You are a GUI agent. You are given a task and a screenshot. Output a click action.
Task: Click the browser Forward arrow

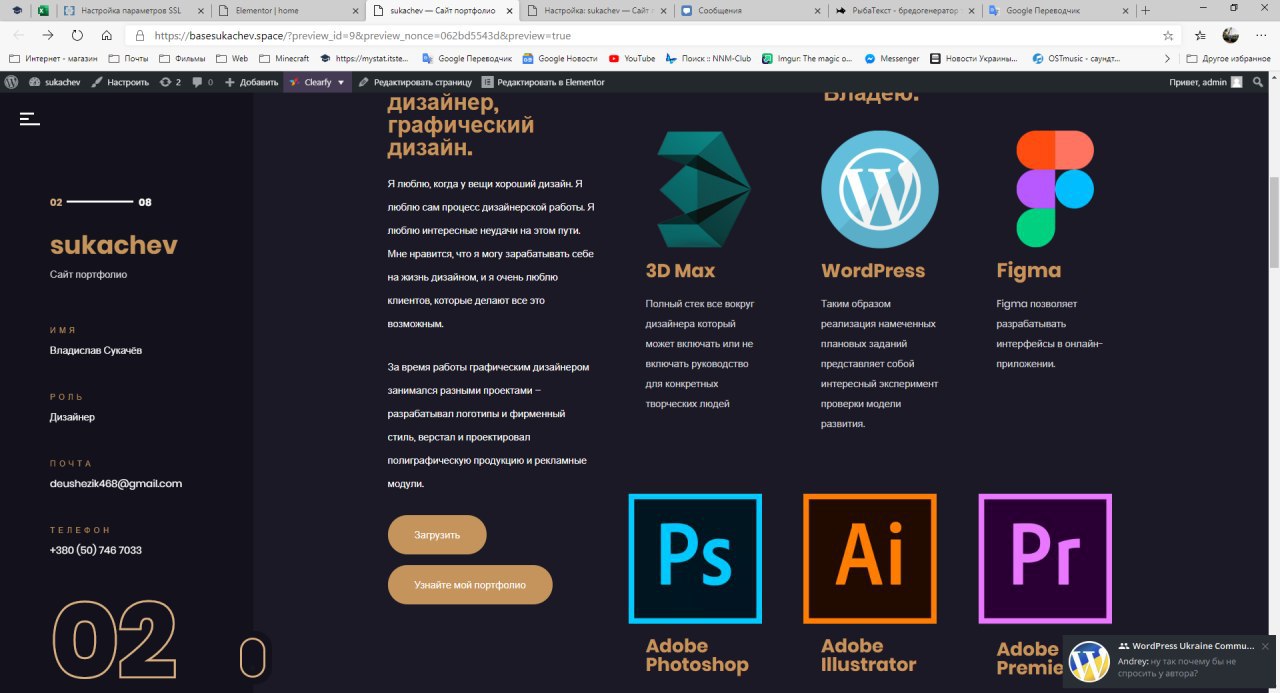(48, 35)
